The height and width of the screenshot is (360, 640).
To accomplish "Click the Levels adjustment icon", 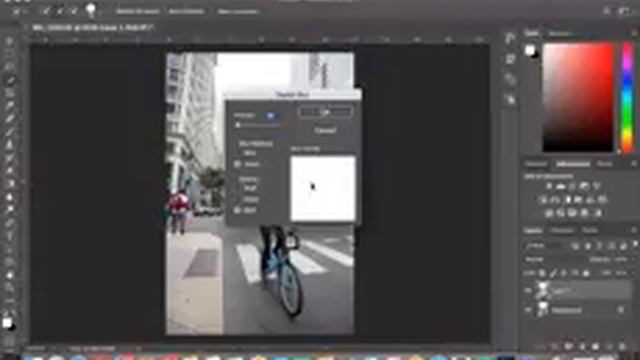I will click(561, 187).
